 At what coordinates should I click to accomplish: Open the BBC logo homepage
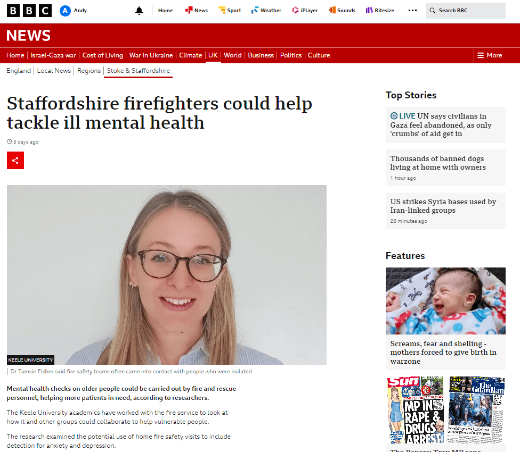(29, 11)
